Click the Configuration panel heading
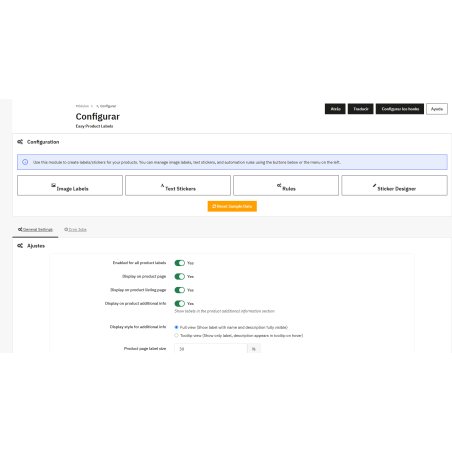The width and height of the screenshot is (452, 452). pyautogui.click(x=43, y=142)
